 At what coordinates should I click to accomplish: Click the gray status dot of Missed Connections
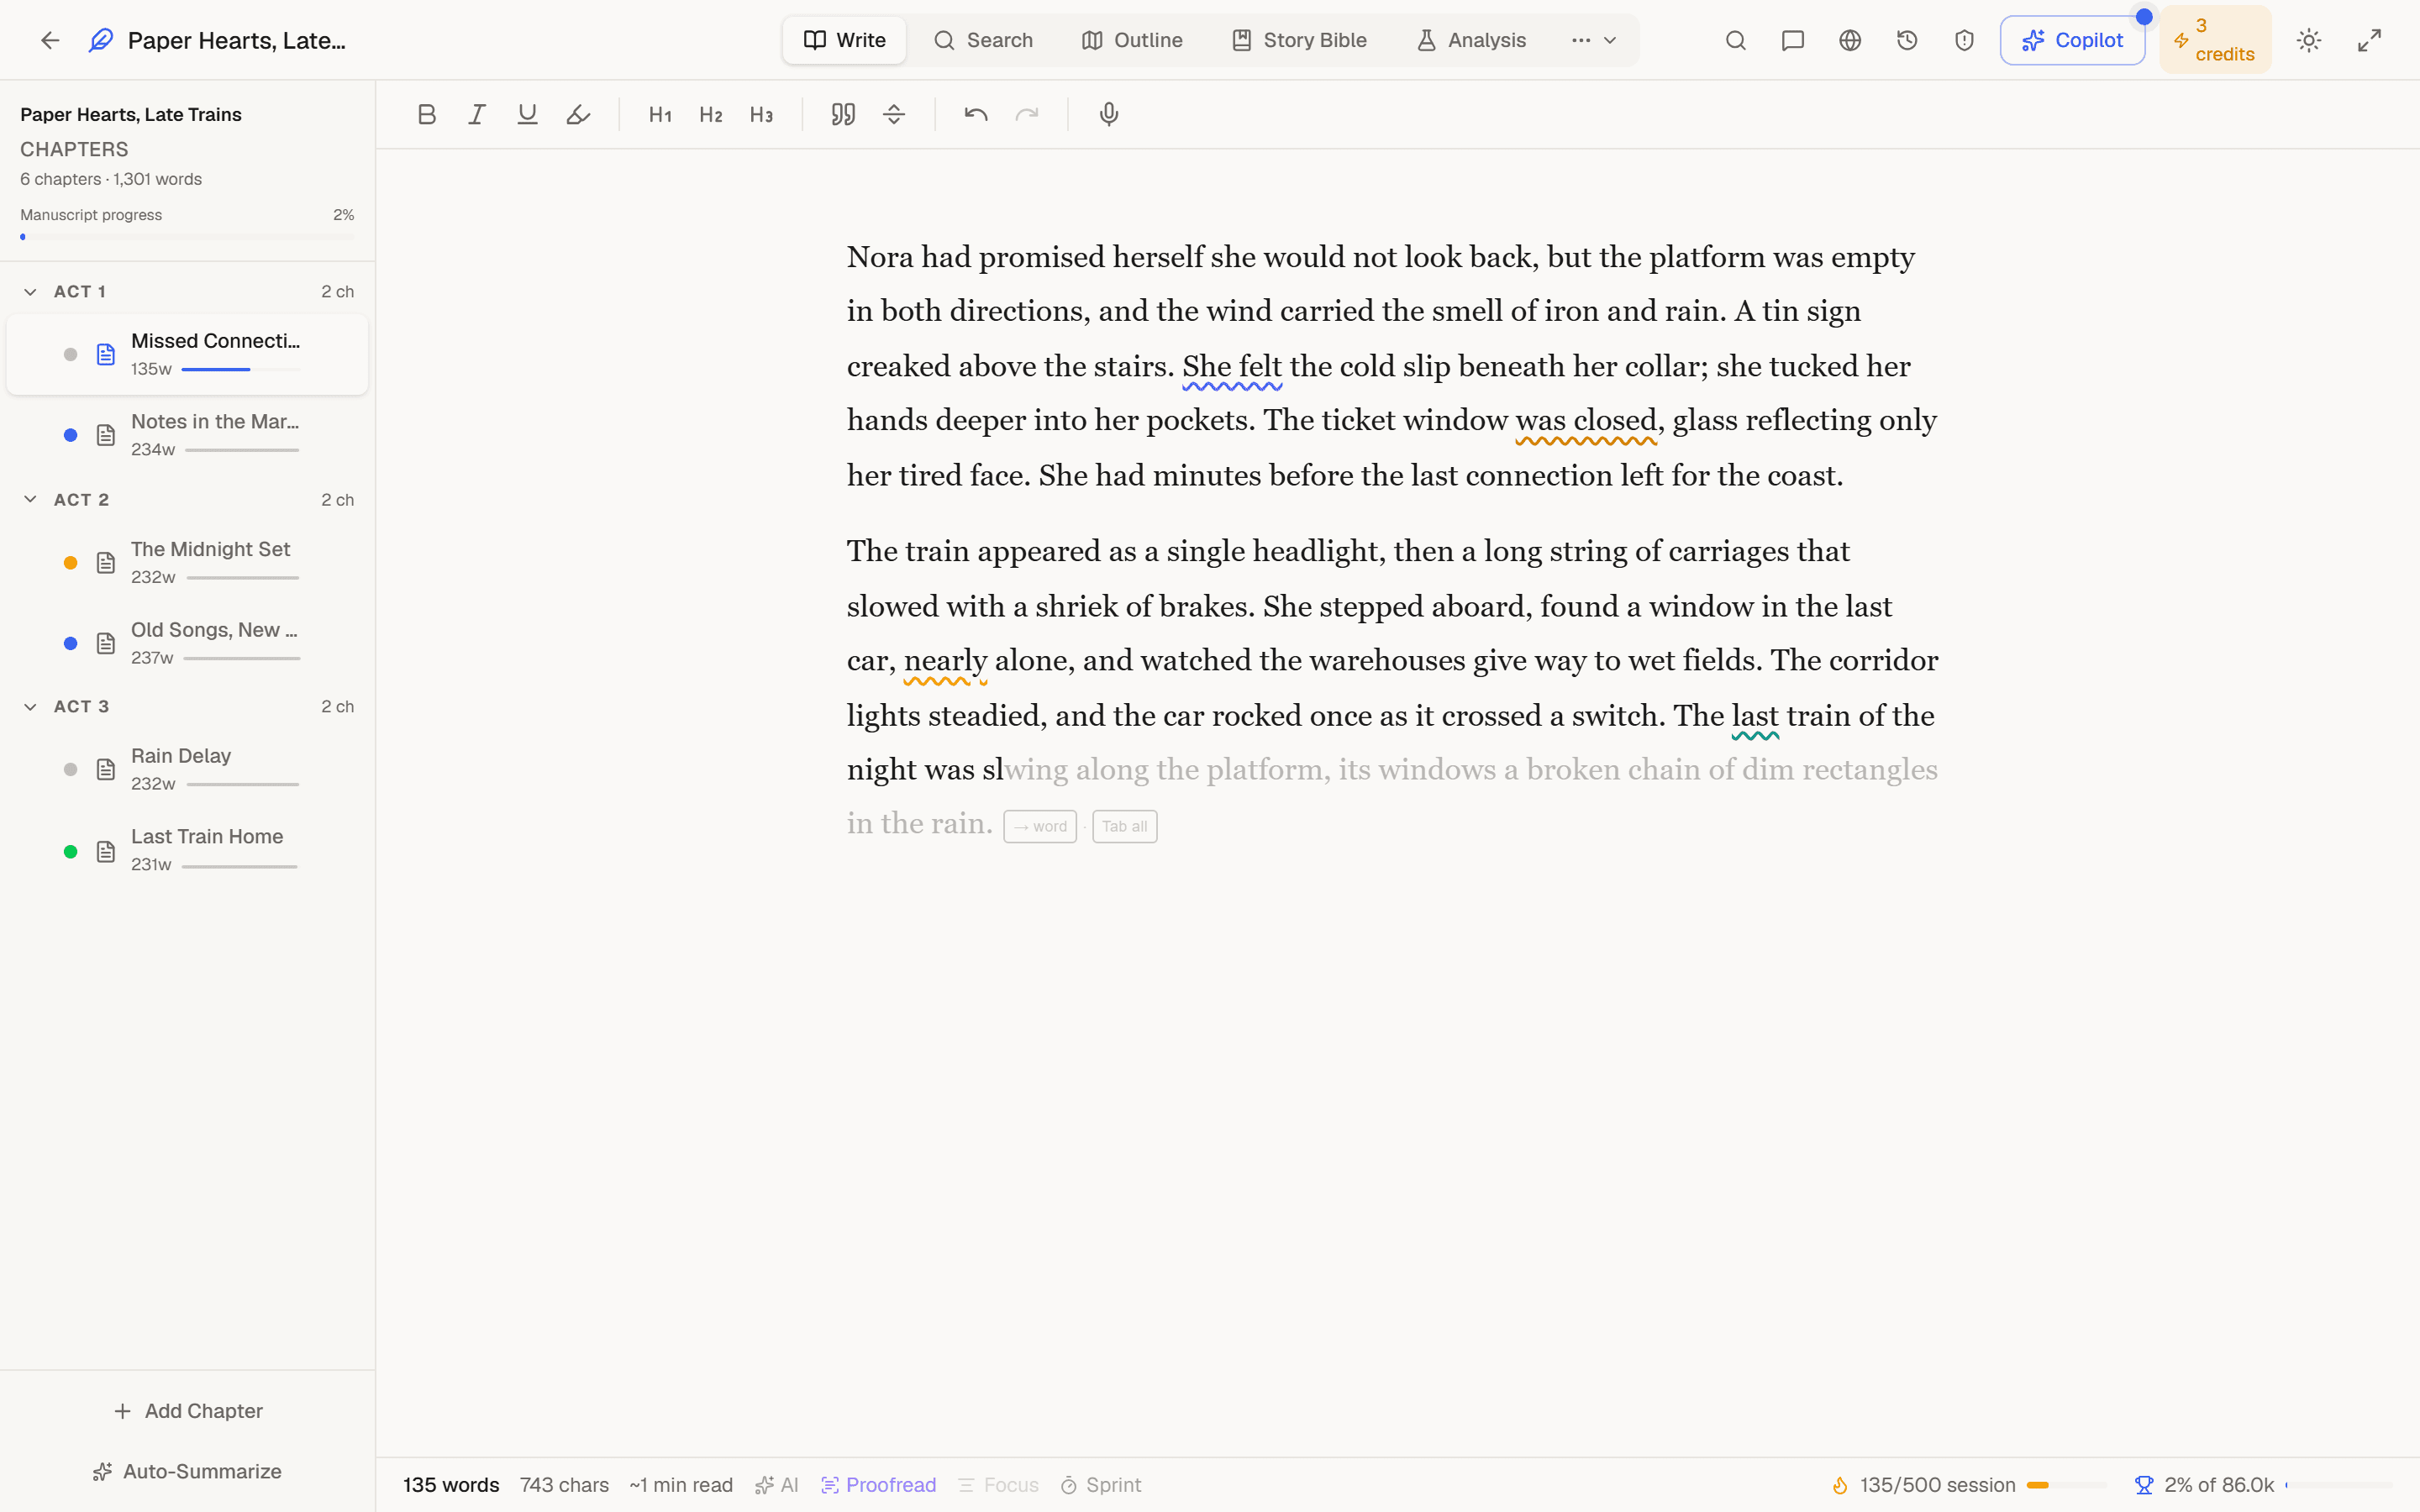tap(70, 354)
